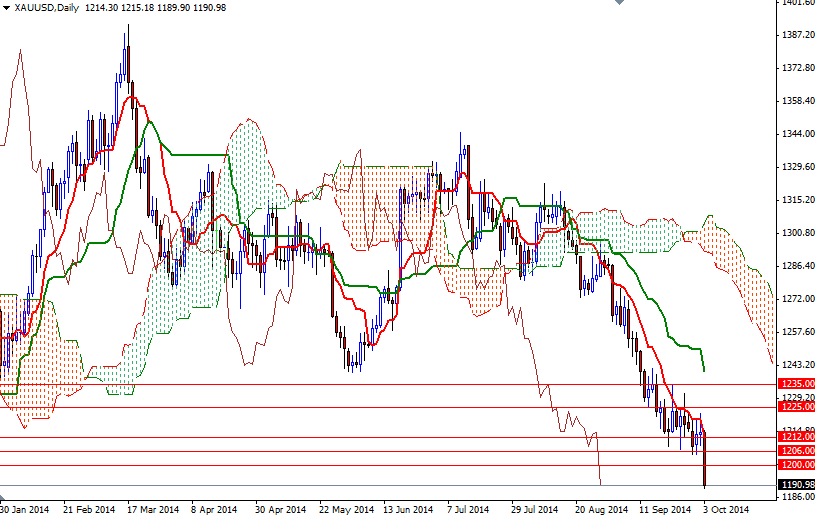Click the 3 Oct 2014 date label
Viewport: 815px width, 516px height.
coord(725,509)
